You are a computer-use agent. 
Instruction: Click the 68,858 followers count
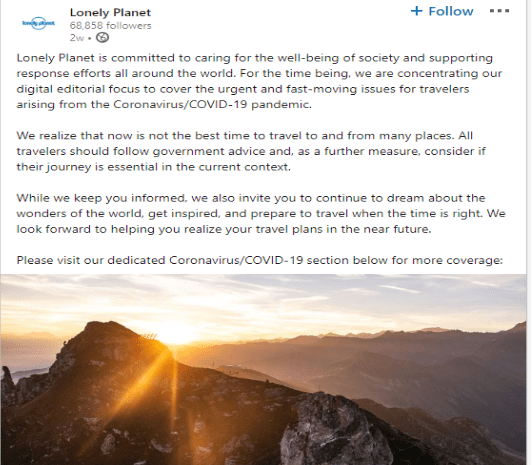(x=111, y=25)
